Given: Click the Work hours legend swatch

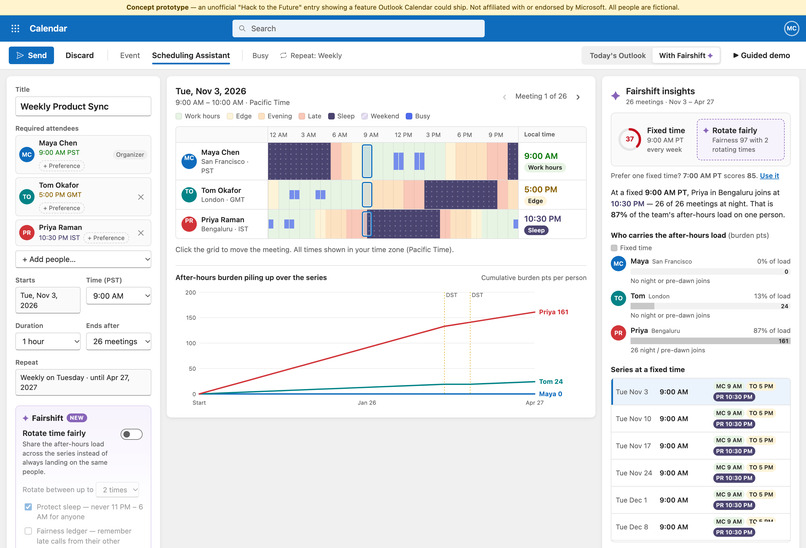Looking at the screenshot, I should (x=179, y=116).
